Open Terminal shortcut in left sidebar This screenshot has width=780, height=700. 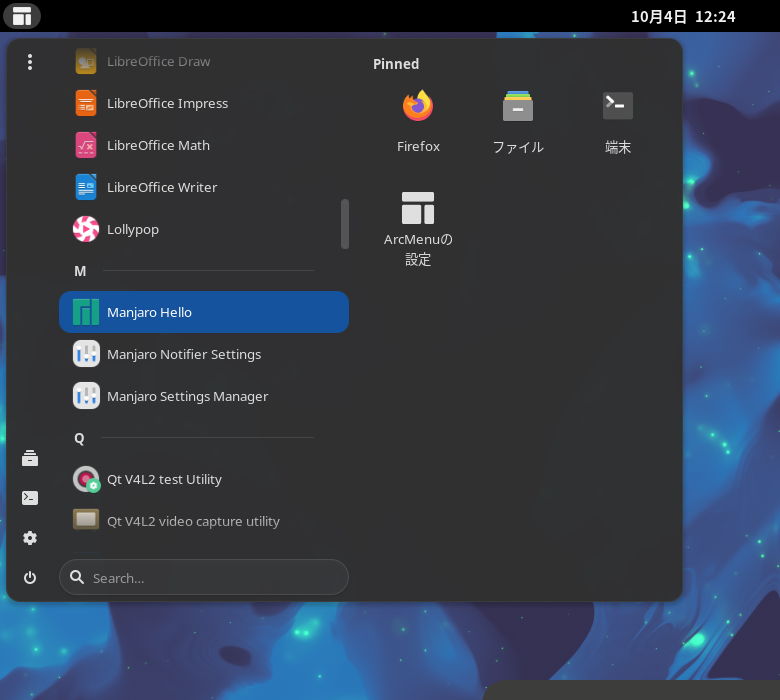(x=30, y=498)
